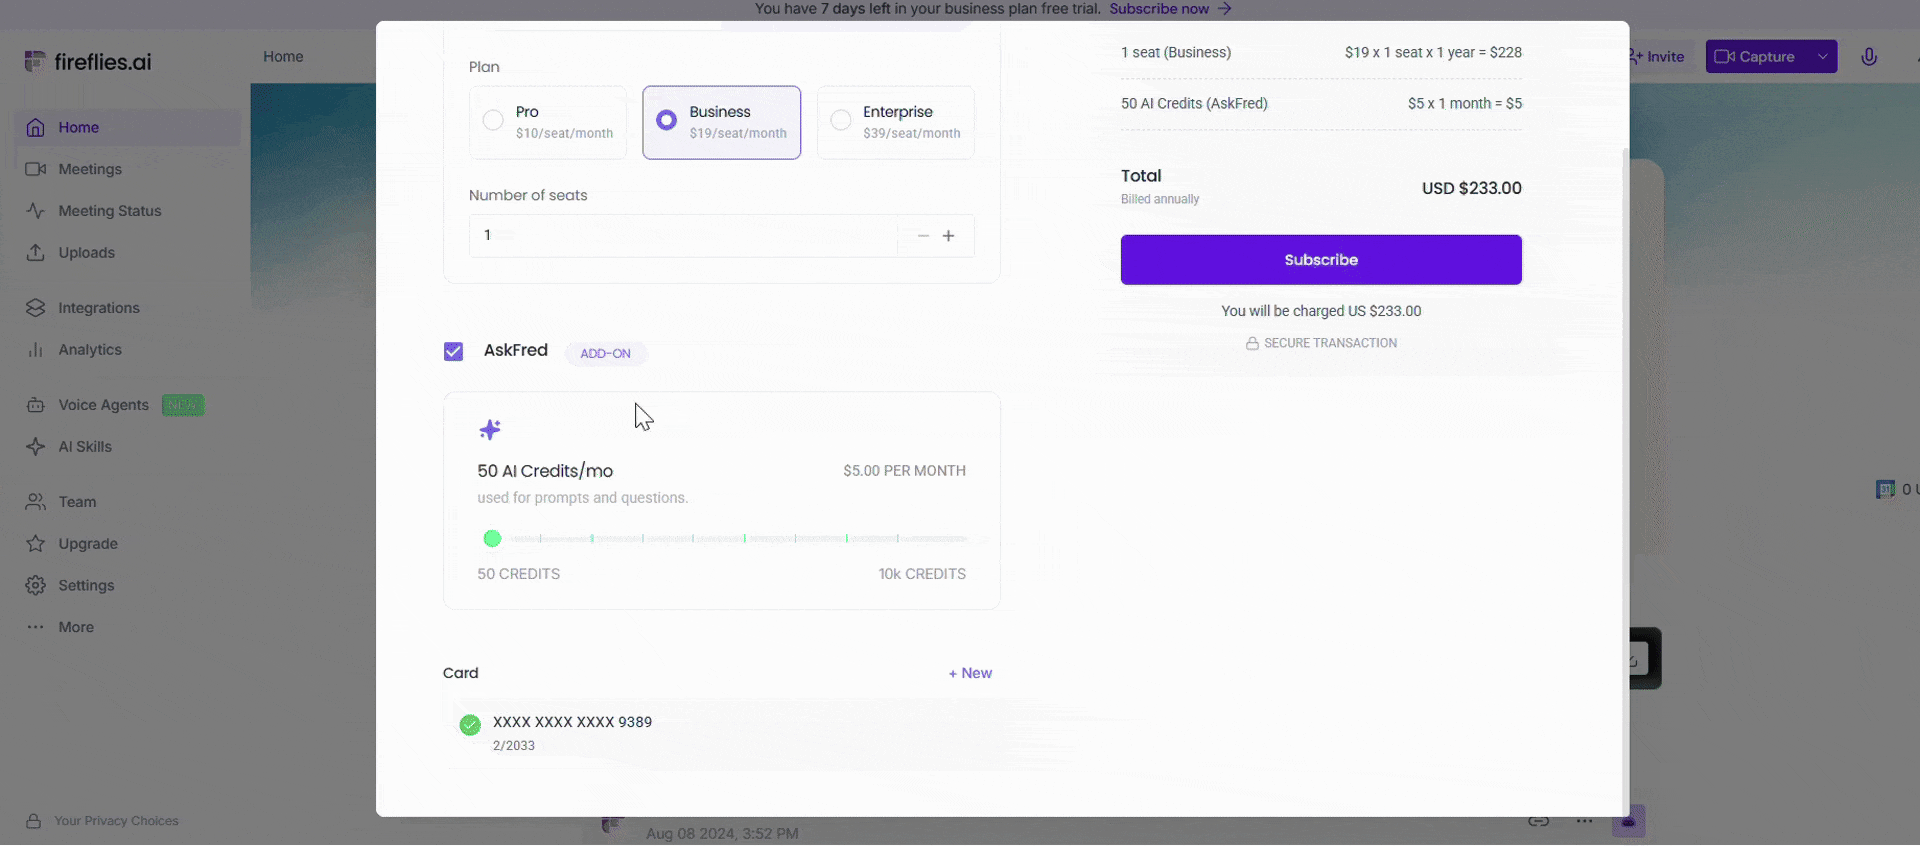The height and width of the screenshot is (846, 1920).
Task: Select the Enterprise plan radio button
Action: click(841, 121)
